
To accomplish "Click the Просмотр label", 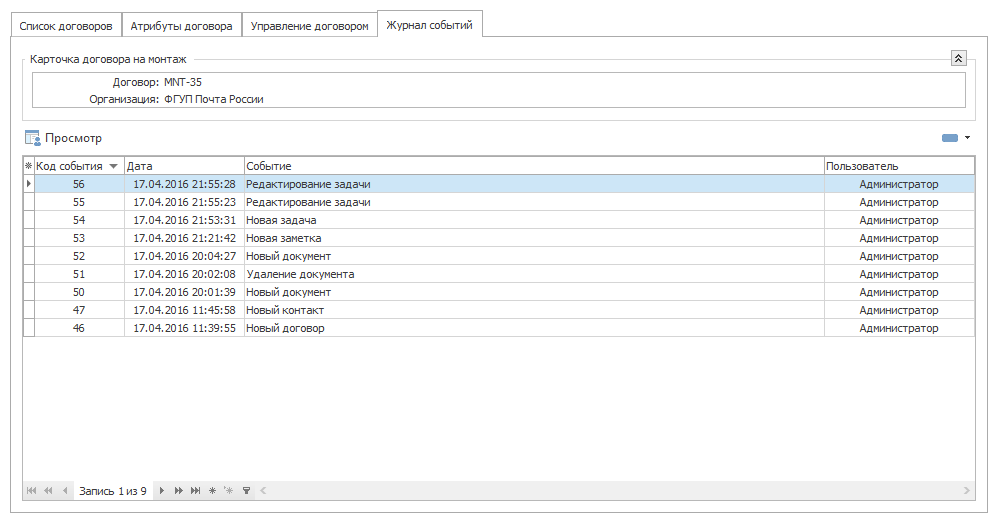I will point(73,138).
